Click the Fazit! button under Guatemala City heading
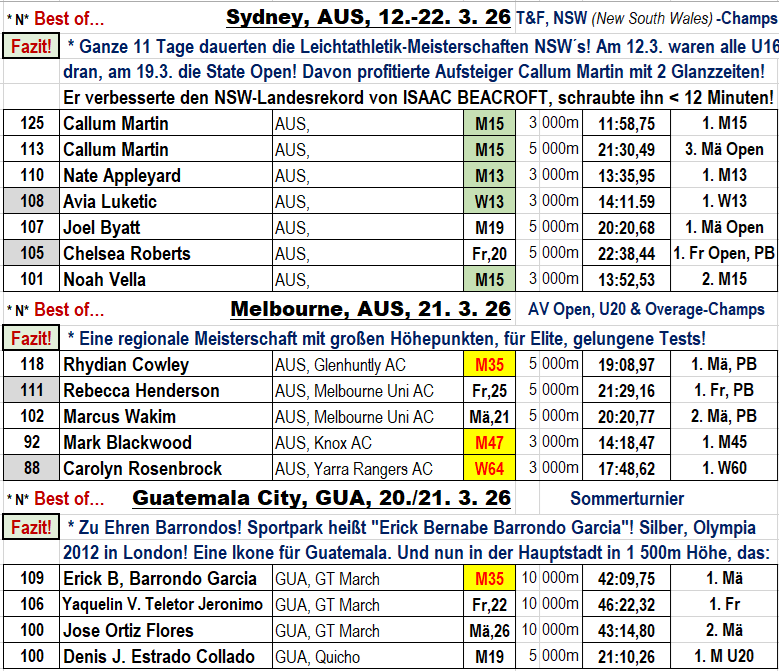The width and height of the screenshot is (779, 671). coord(31,526)
